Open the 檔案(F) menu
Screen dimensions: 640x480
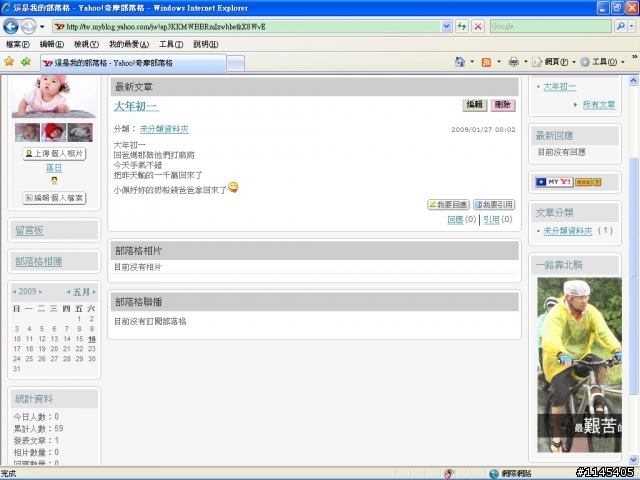pos(18,44)
